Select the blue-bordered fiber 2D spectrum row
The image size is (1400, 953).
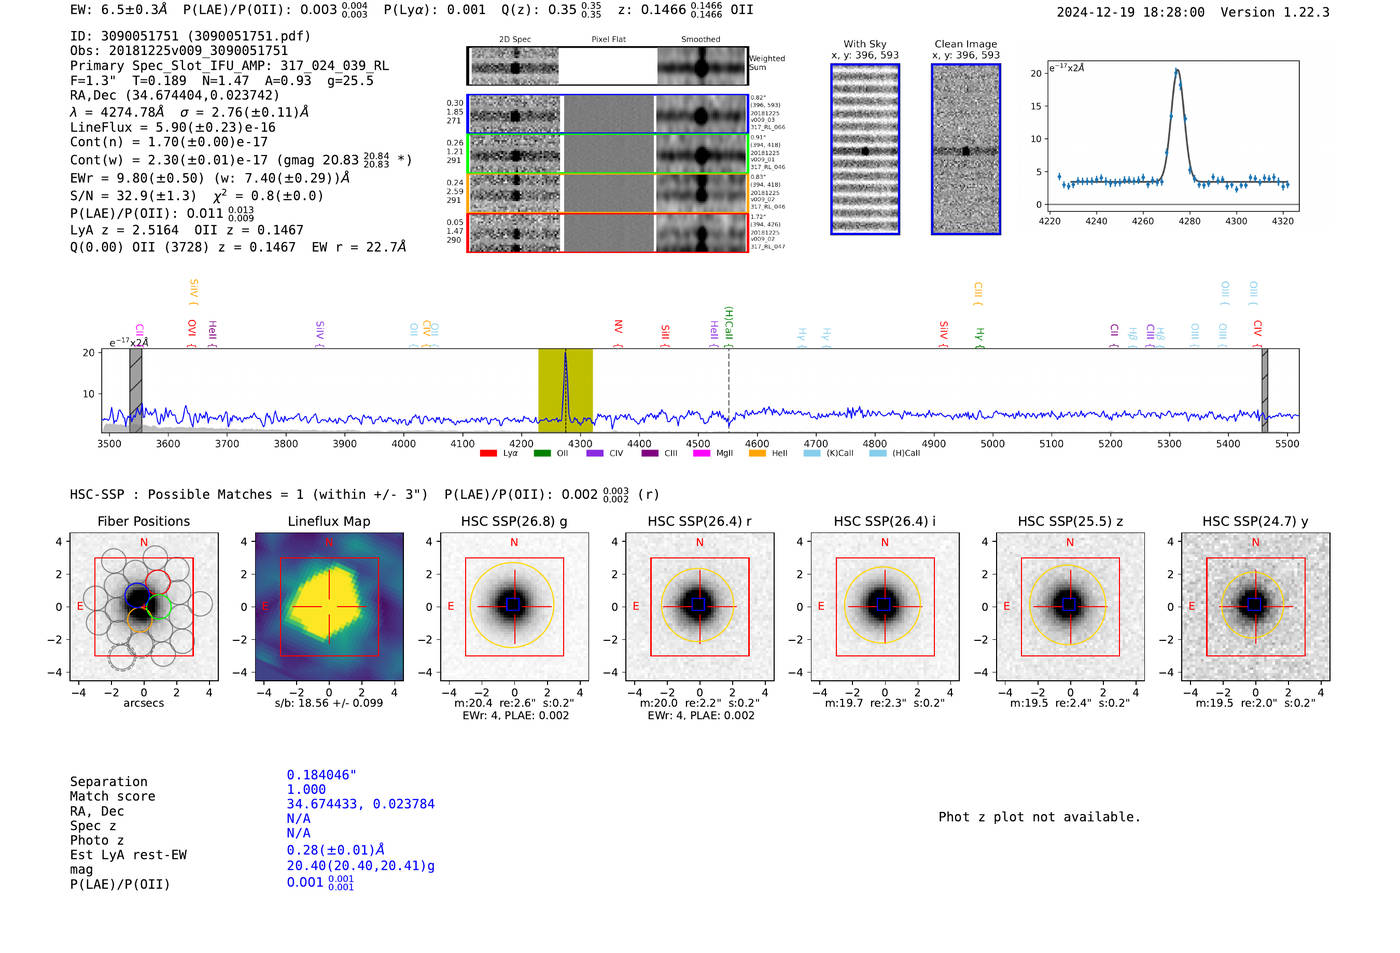tap(608, 115)
